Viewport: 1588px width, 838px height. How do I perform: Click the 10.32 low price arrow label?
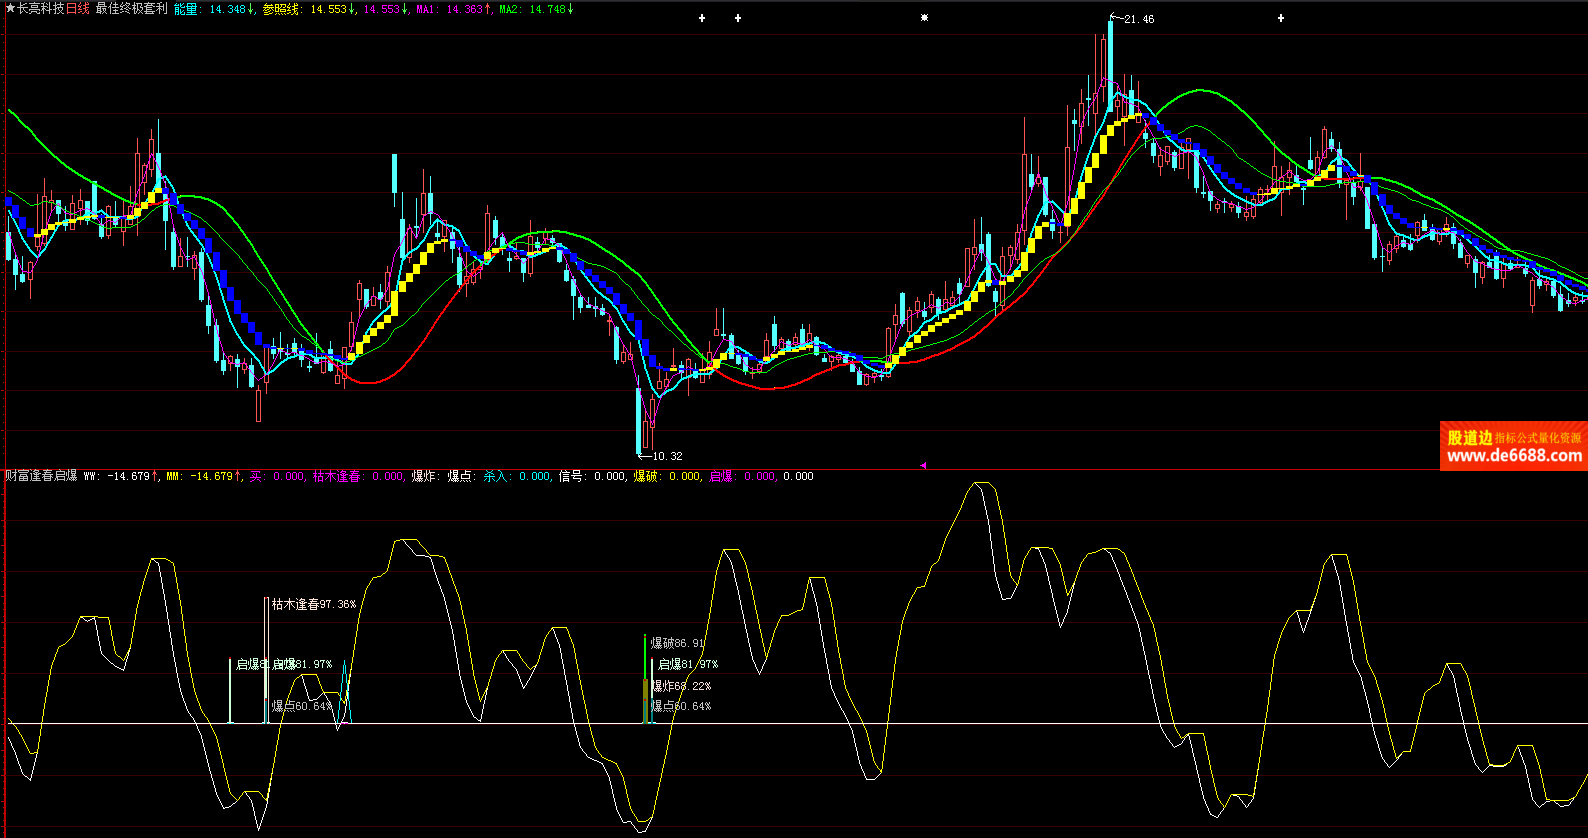pos(663,456)
